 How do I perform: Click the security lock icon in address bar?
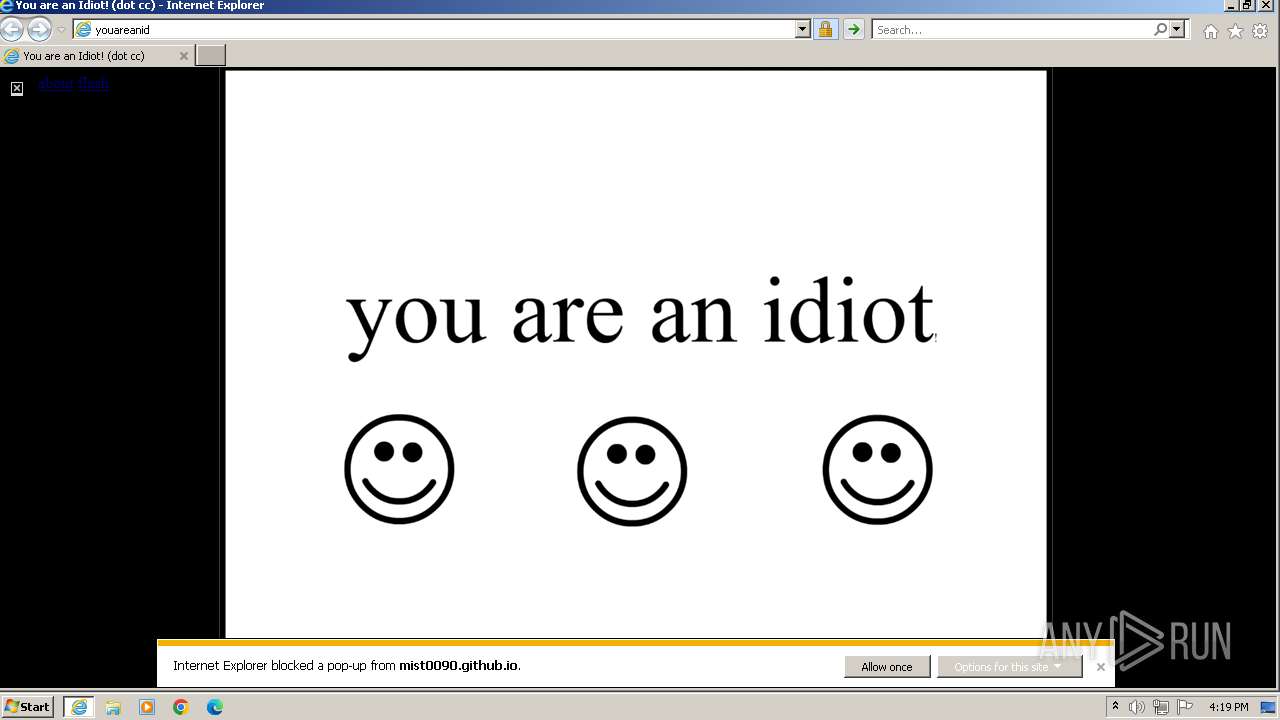[825, 30]
